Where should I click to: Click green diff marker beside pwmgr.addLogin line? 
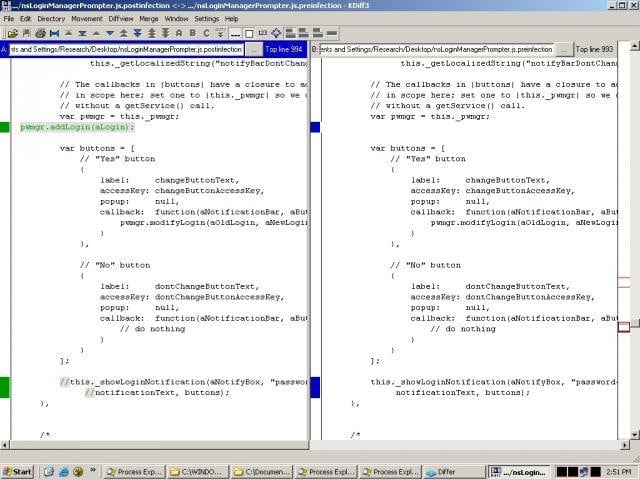point(4,127)
